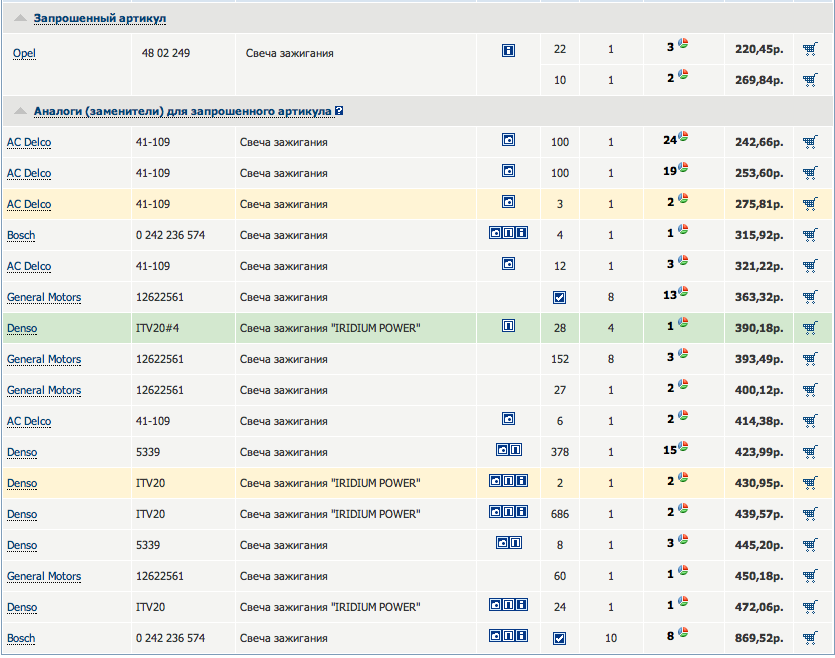The width and height of the screenshot is (835, 658).
Task: Open AC Delco link in 414,38р. row
Action: coord(29,421)
